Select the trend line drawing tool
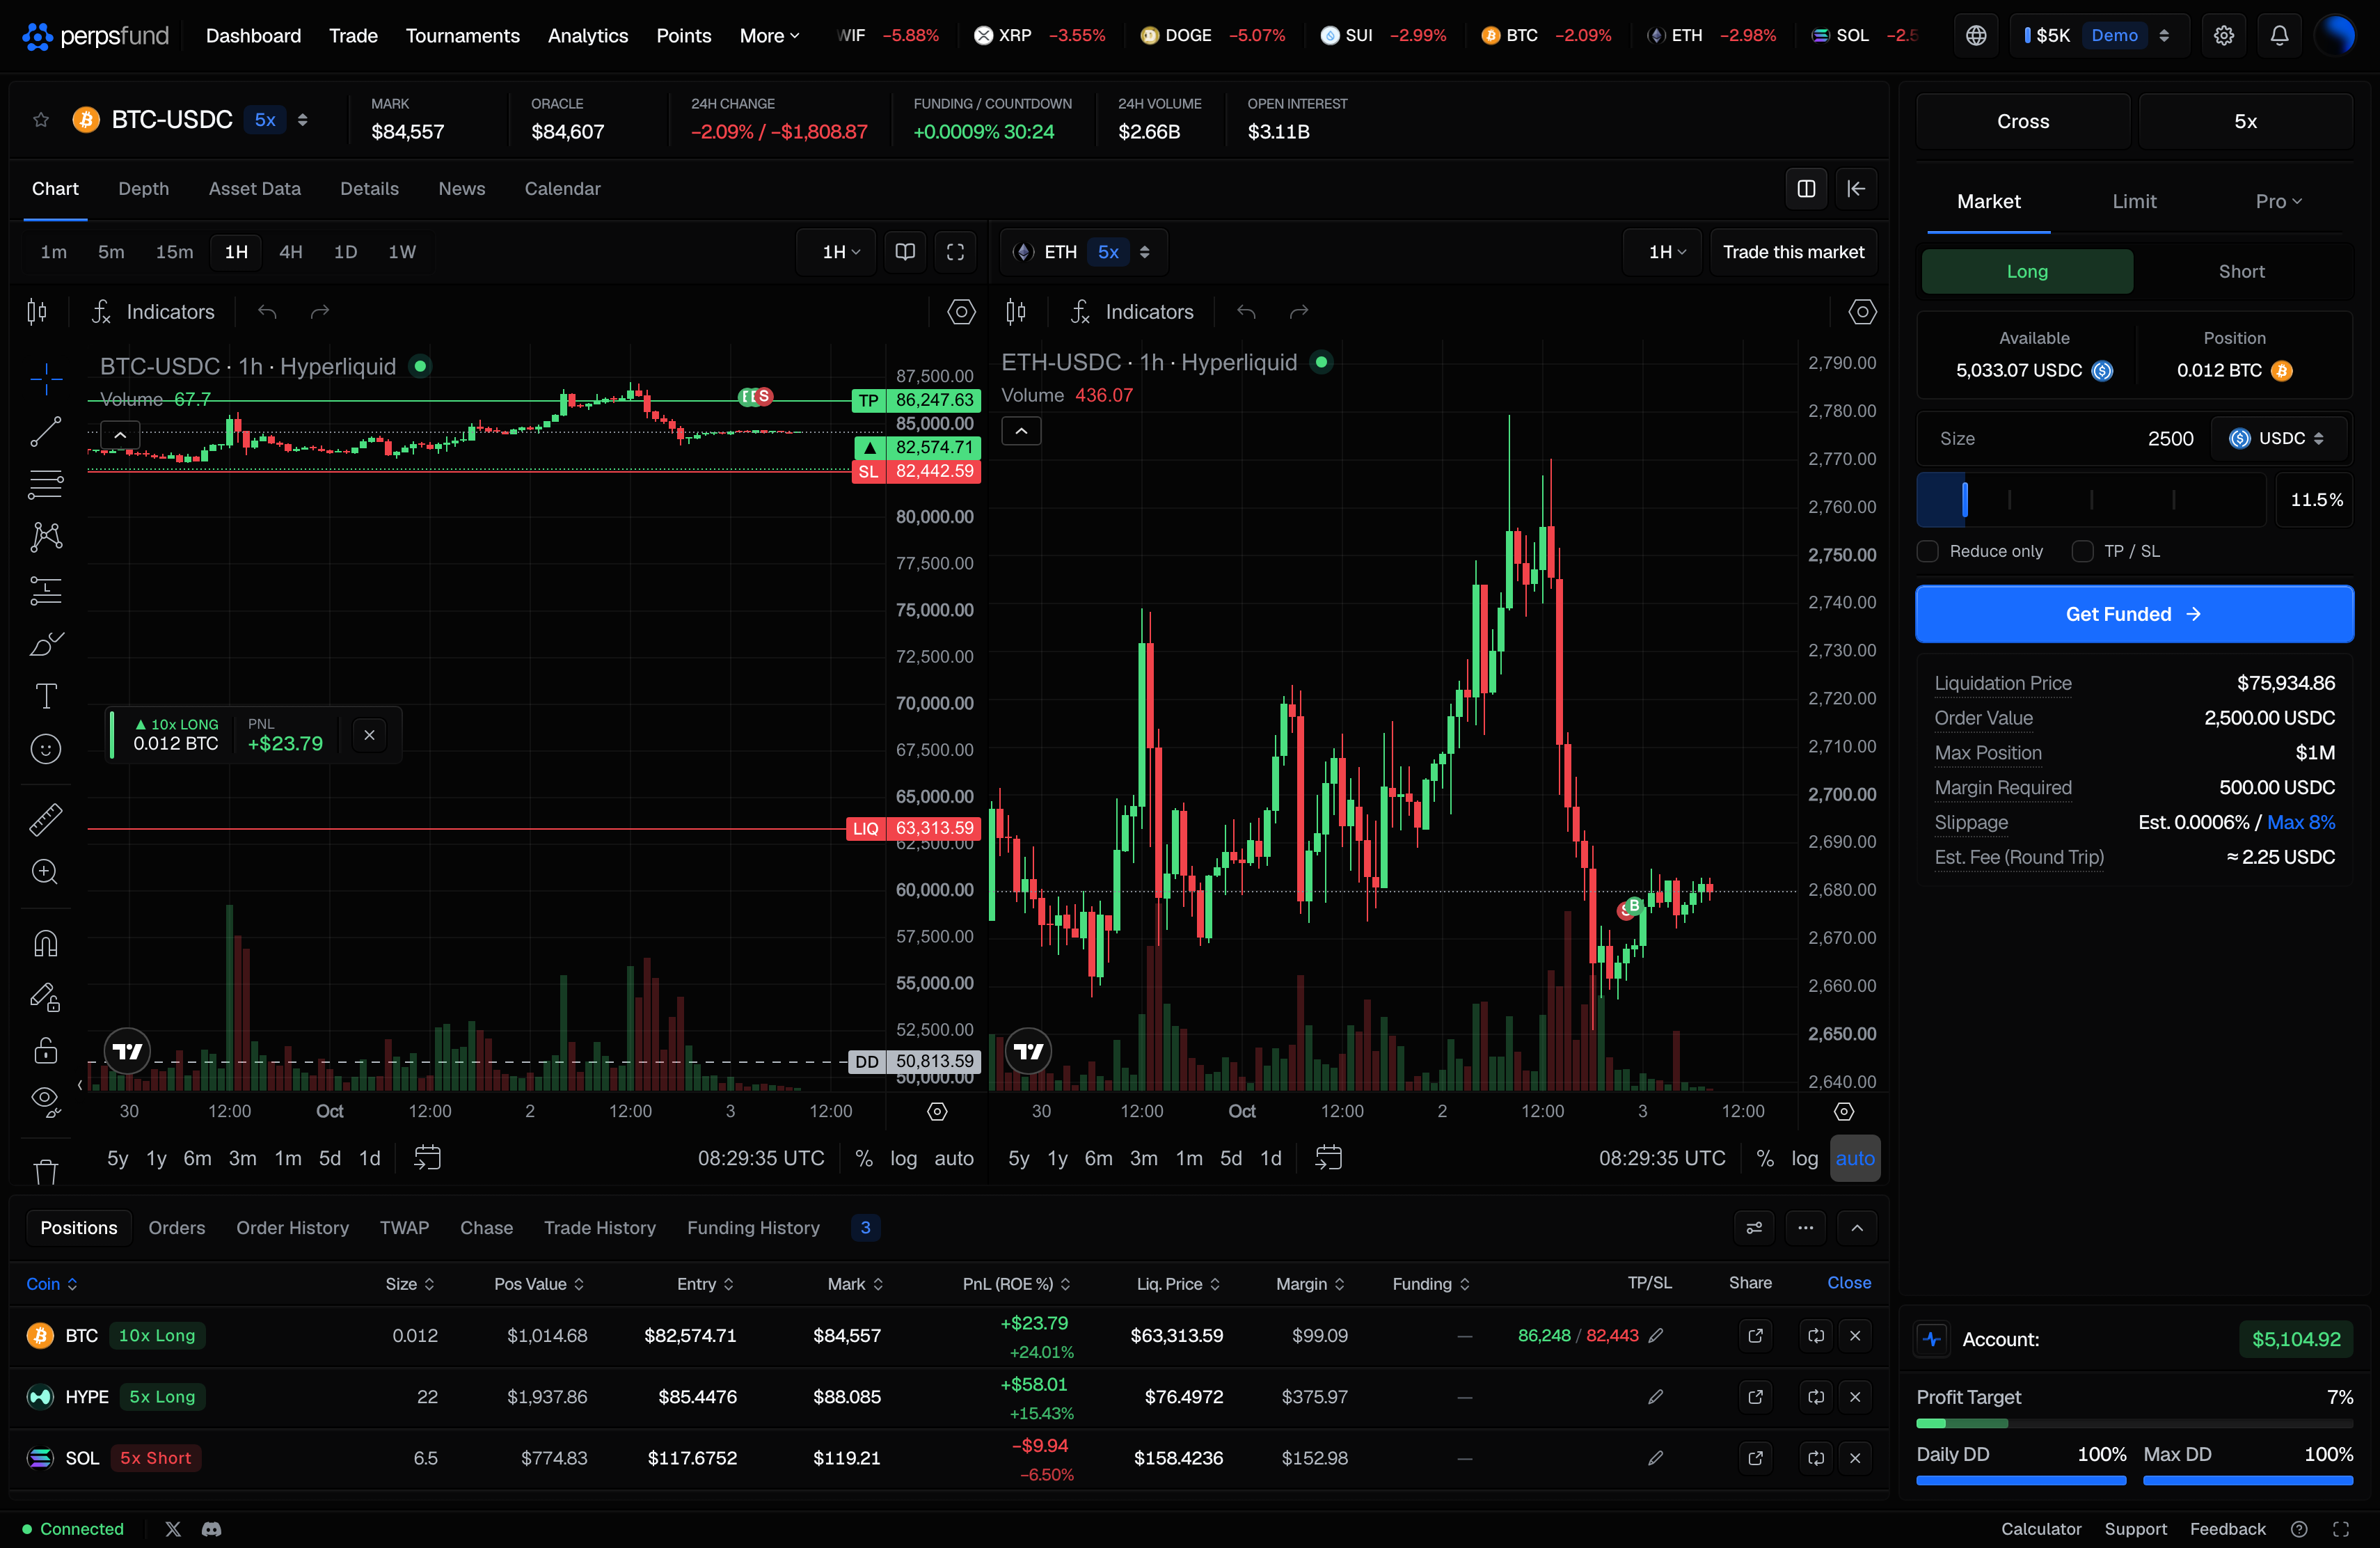Image resolution: width=2380 pixels, height=1548 pixels. (x=46, y=432)
